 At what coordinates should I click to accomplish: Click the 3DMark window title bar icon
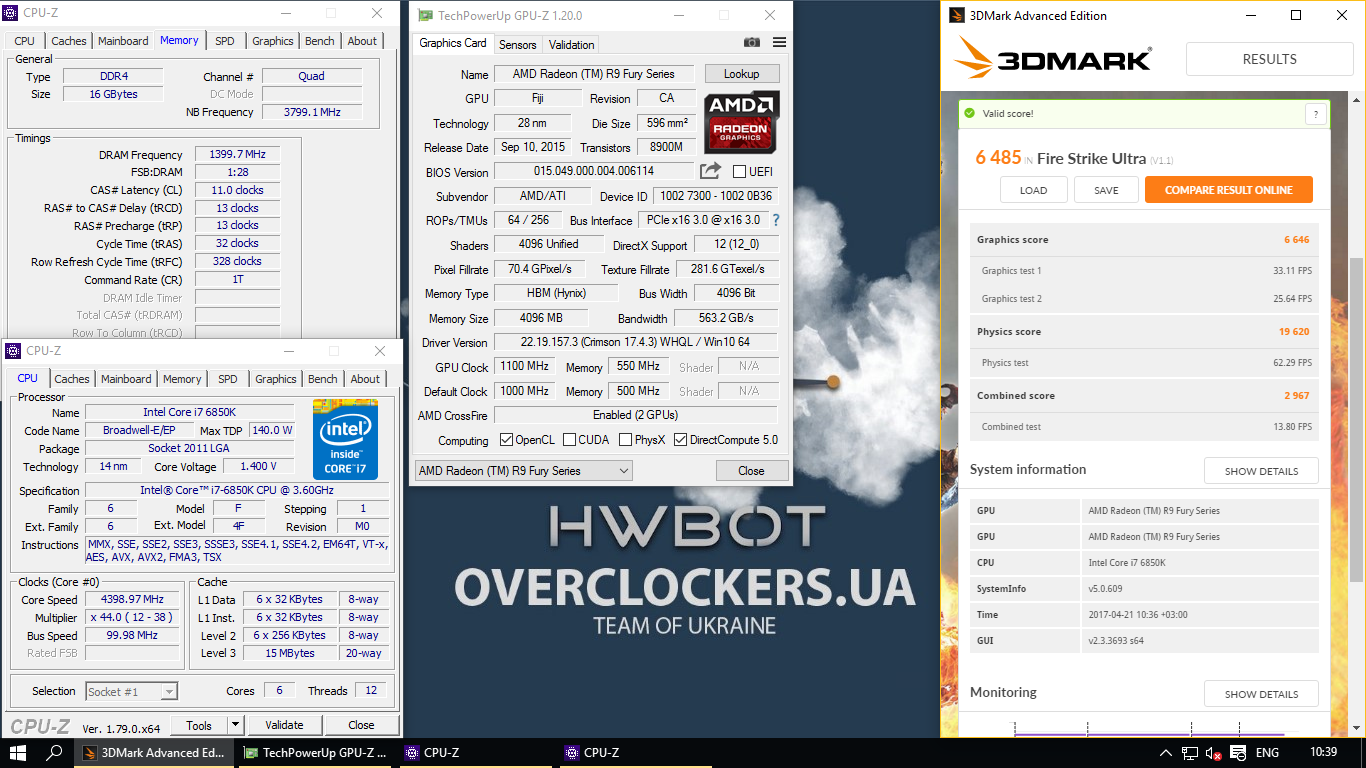point(956,16)
